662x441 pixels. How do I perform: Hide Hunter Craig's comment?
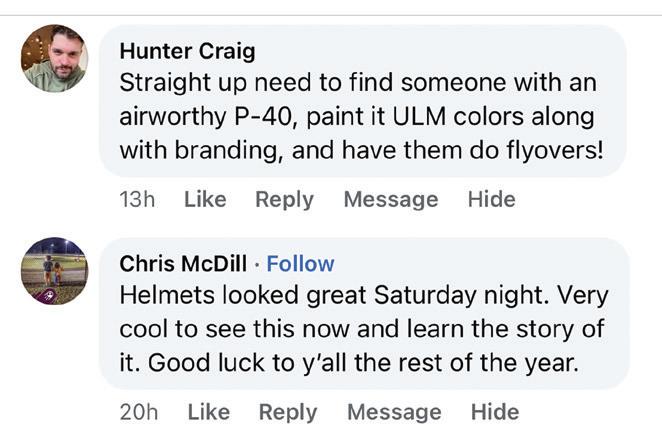(x=491, y=199)
